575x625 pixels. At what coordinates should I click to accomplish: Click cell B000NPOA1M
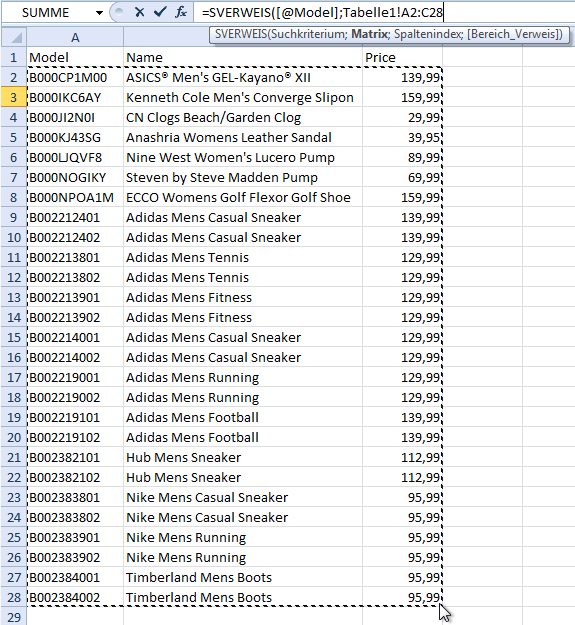[75, 197]
